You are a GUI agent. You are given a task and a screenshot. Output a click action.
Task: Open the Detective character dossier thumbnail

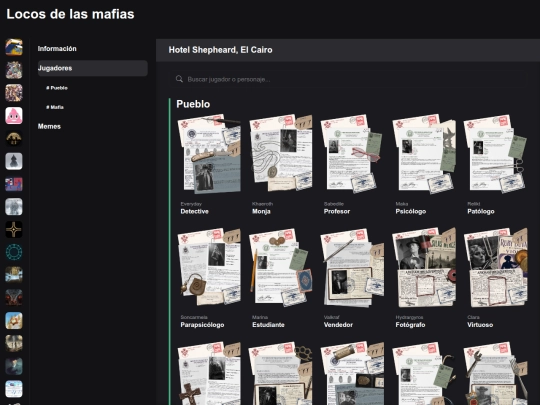(x=209, y=154)
